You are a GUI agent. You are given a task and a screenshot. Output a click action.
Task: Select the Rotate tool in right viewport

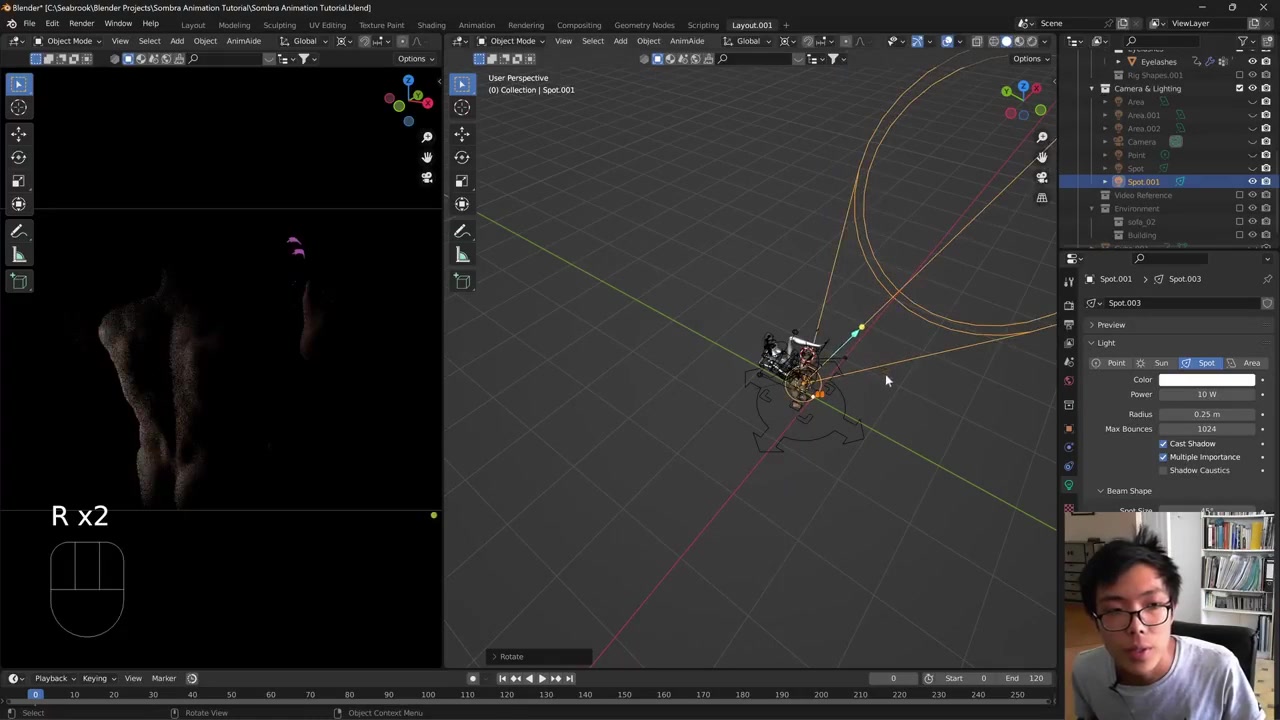point(462,157)
